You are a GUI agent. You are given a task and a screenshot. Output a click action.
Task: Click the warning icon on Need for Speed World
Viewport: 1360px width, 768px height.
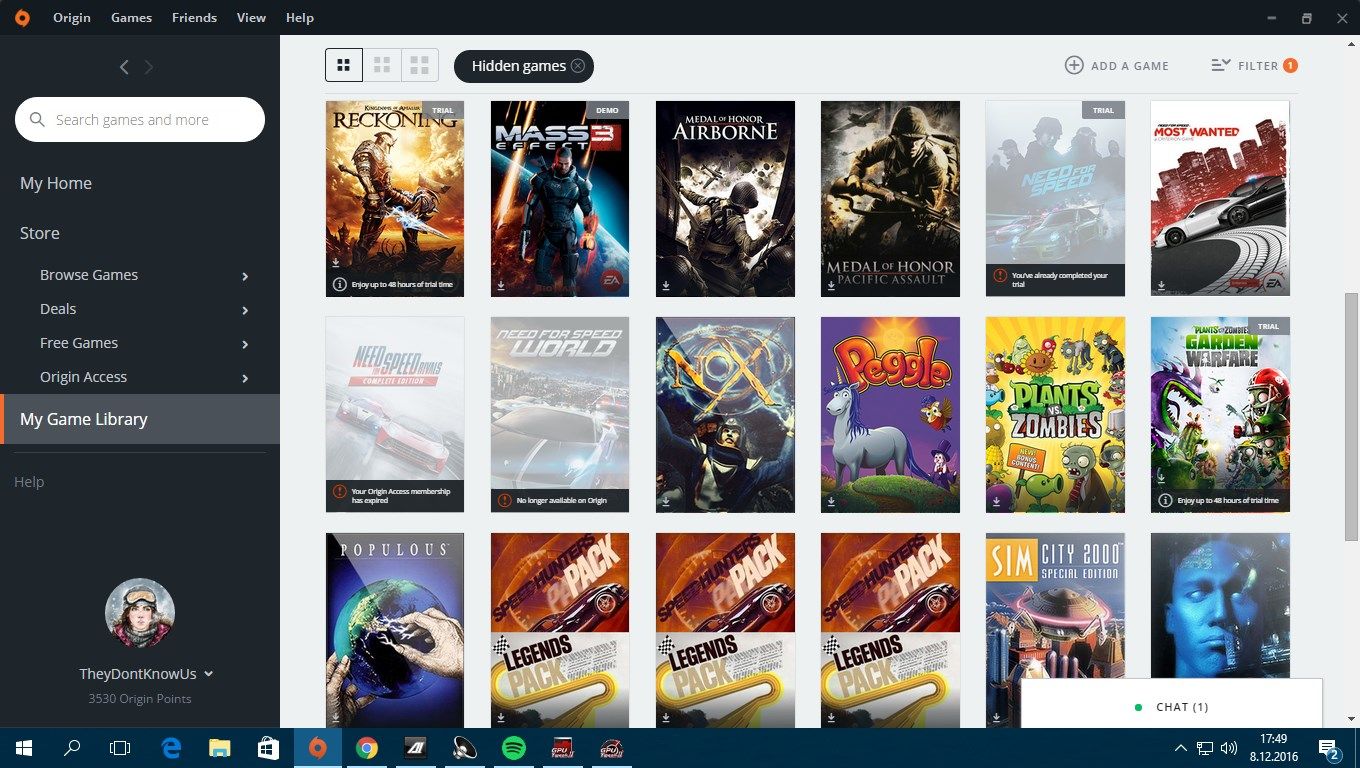click(x=505, y=500)
